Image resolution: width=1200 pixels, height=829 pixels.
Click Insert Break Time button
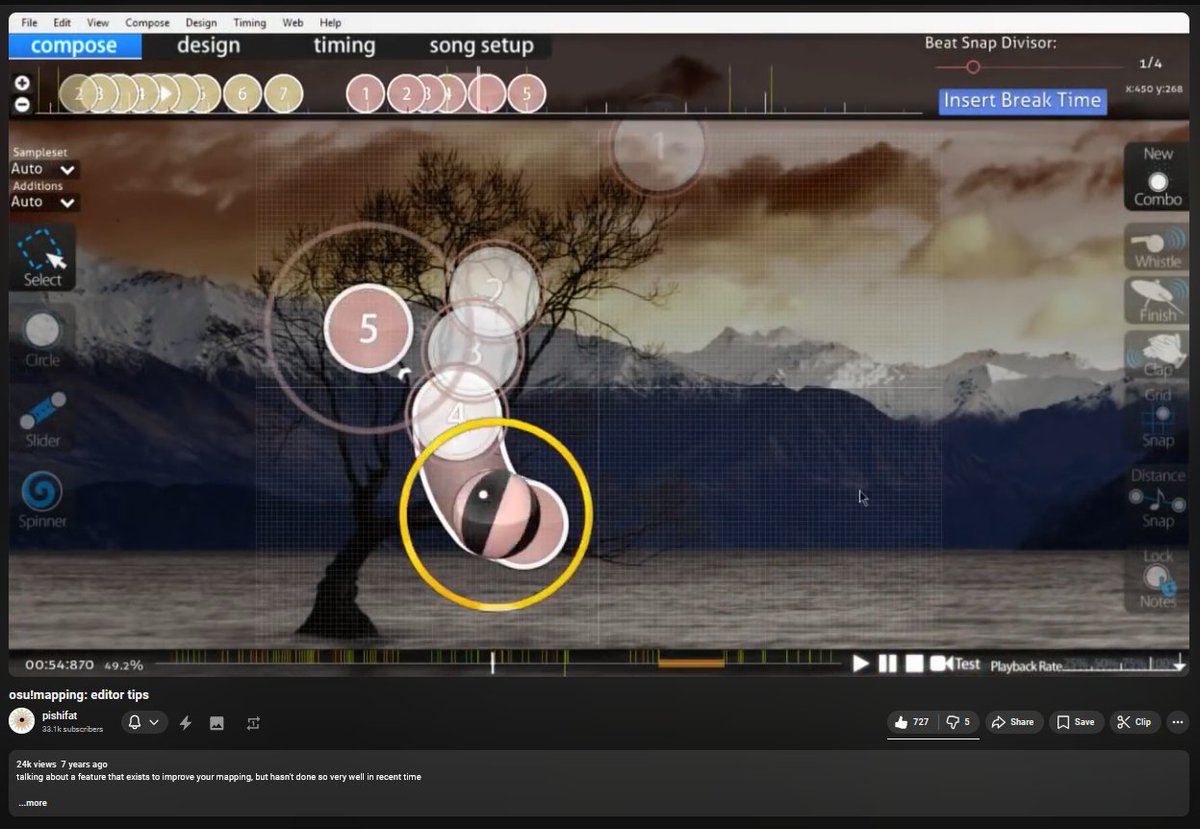click(1022, 100)
